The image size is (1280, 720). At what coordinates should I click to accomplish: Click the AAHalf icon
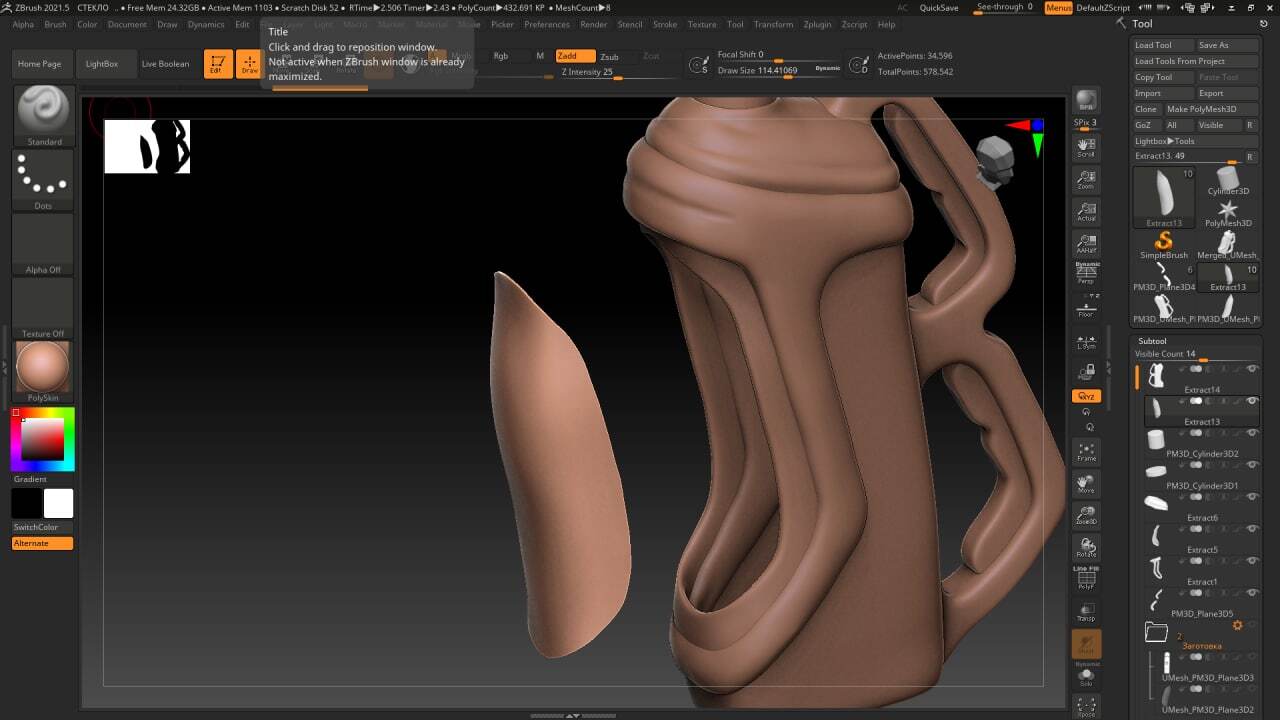pos(1086,243)
